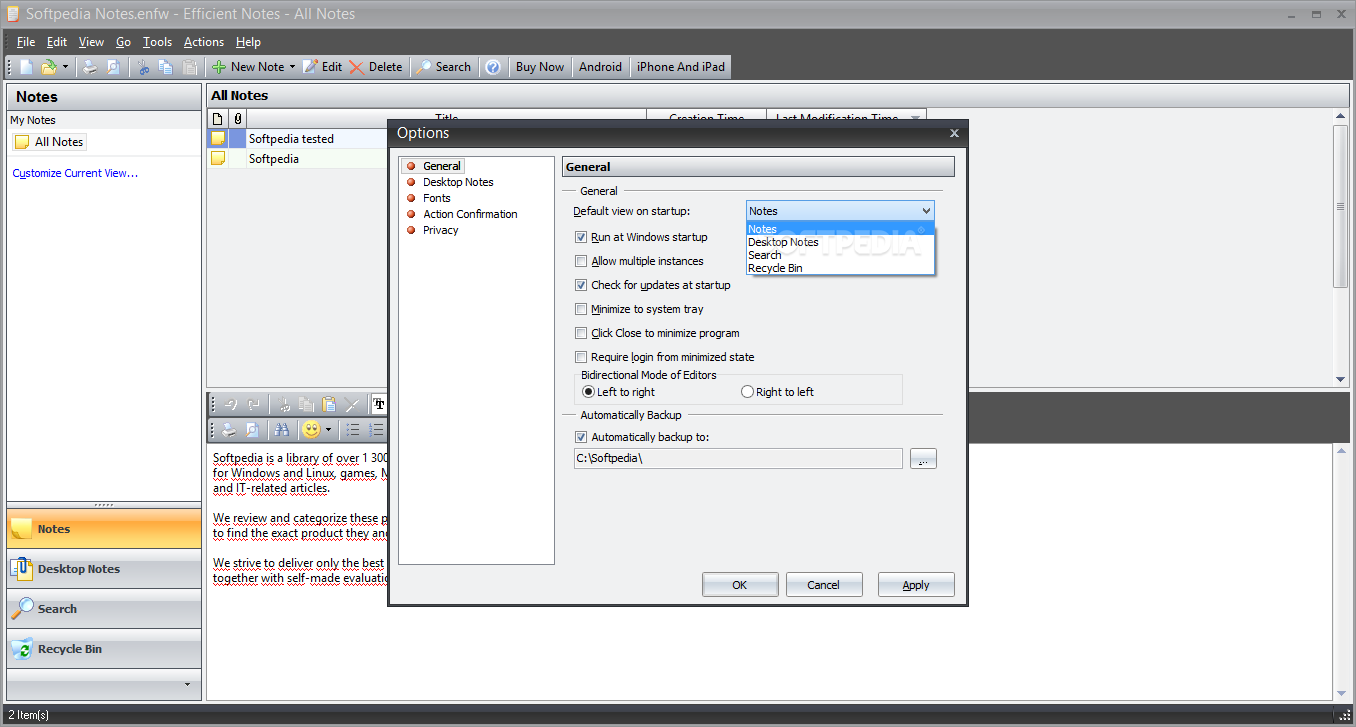Open the Recycle Bin navigation pane

pyautogui.click(x=104, y=649)
